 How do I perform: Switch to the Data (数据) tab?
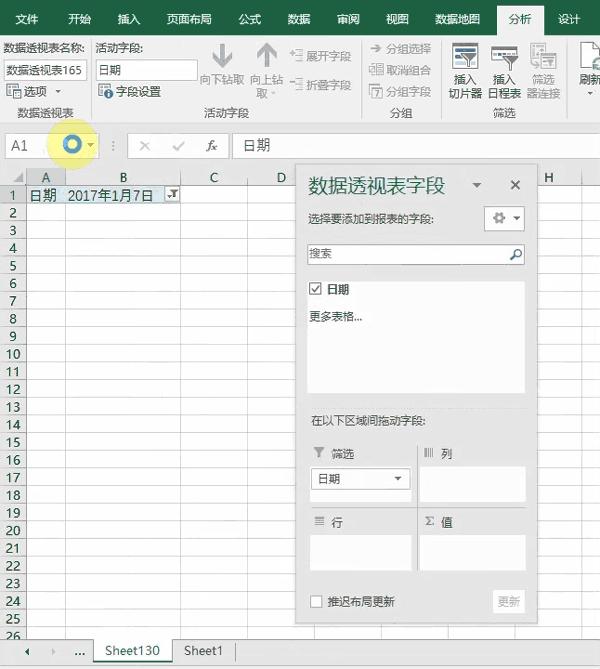[x=299, y=19]
